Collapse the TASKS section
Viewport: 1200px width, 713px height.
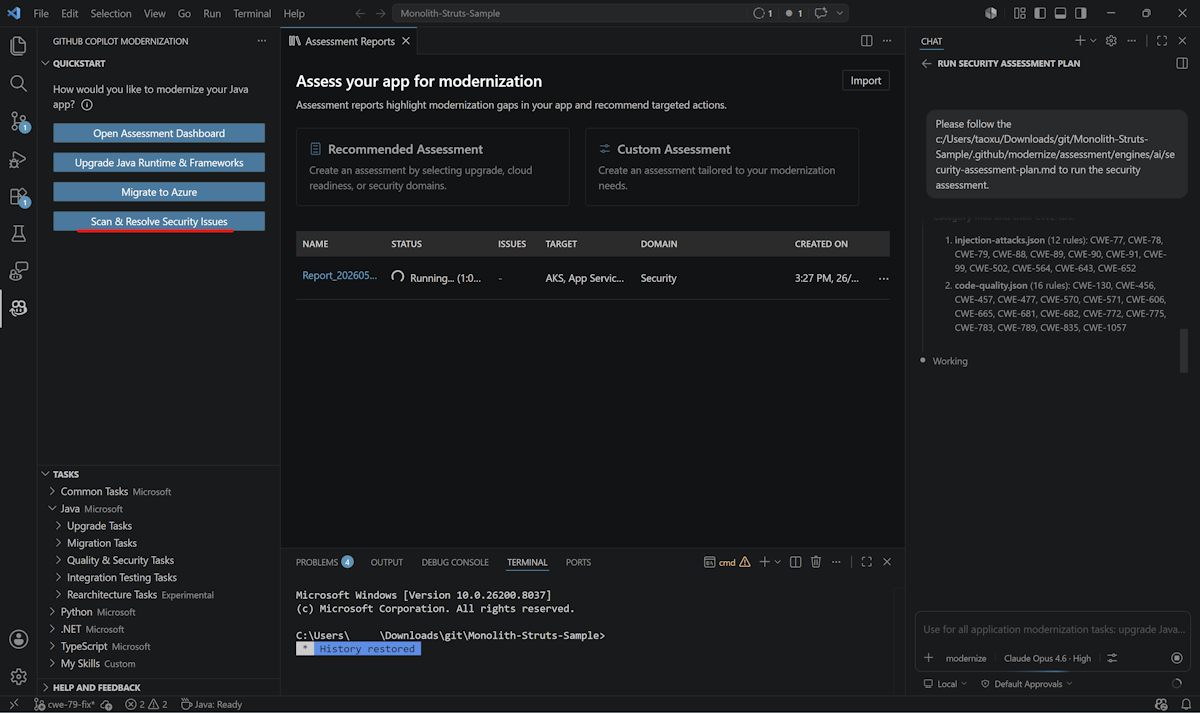66,474
